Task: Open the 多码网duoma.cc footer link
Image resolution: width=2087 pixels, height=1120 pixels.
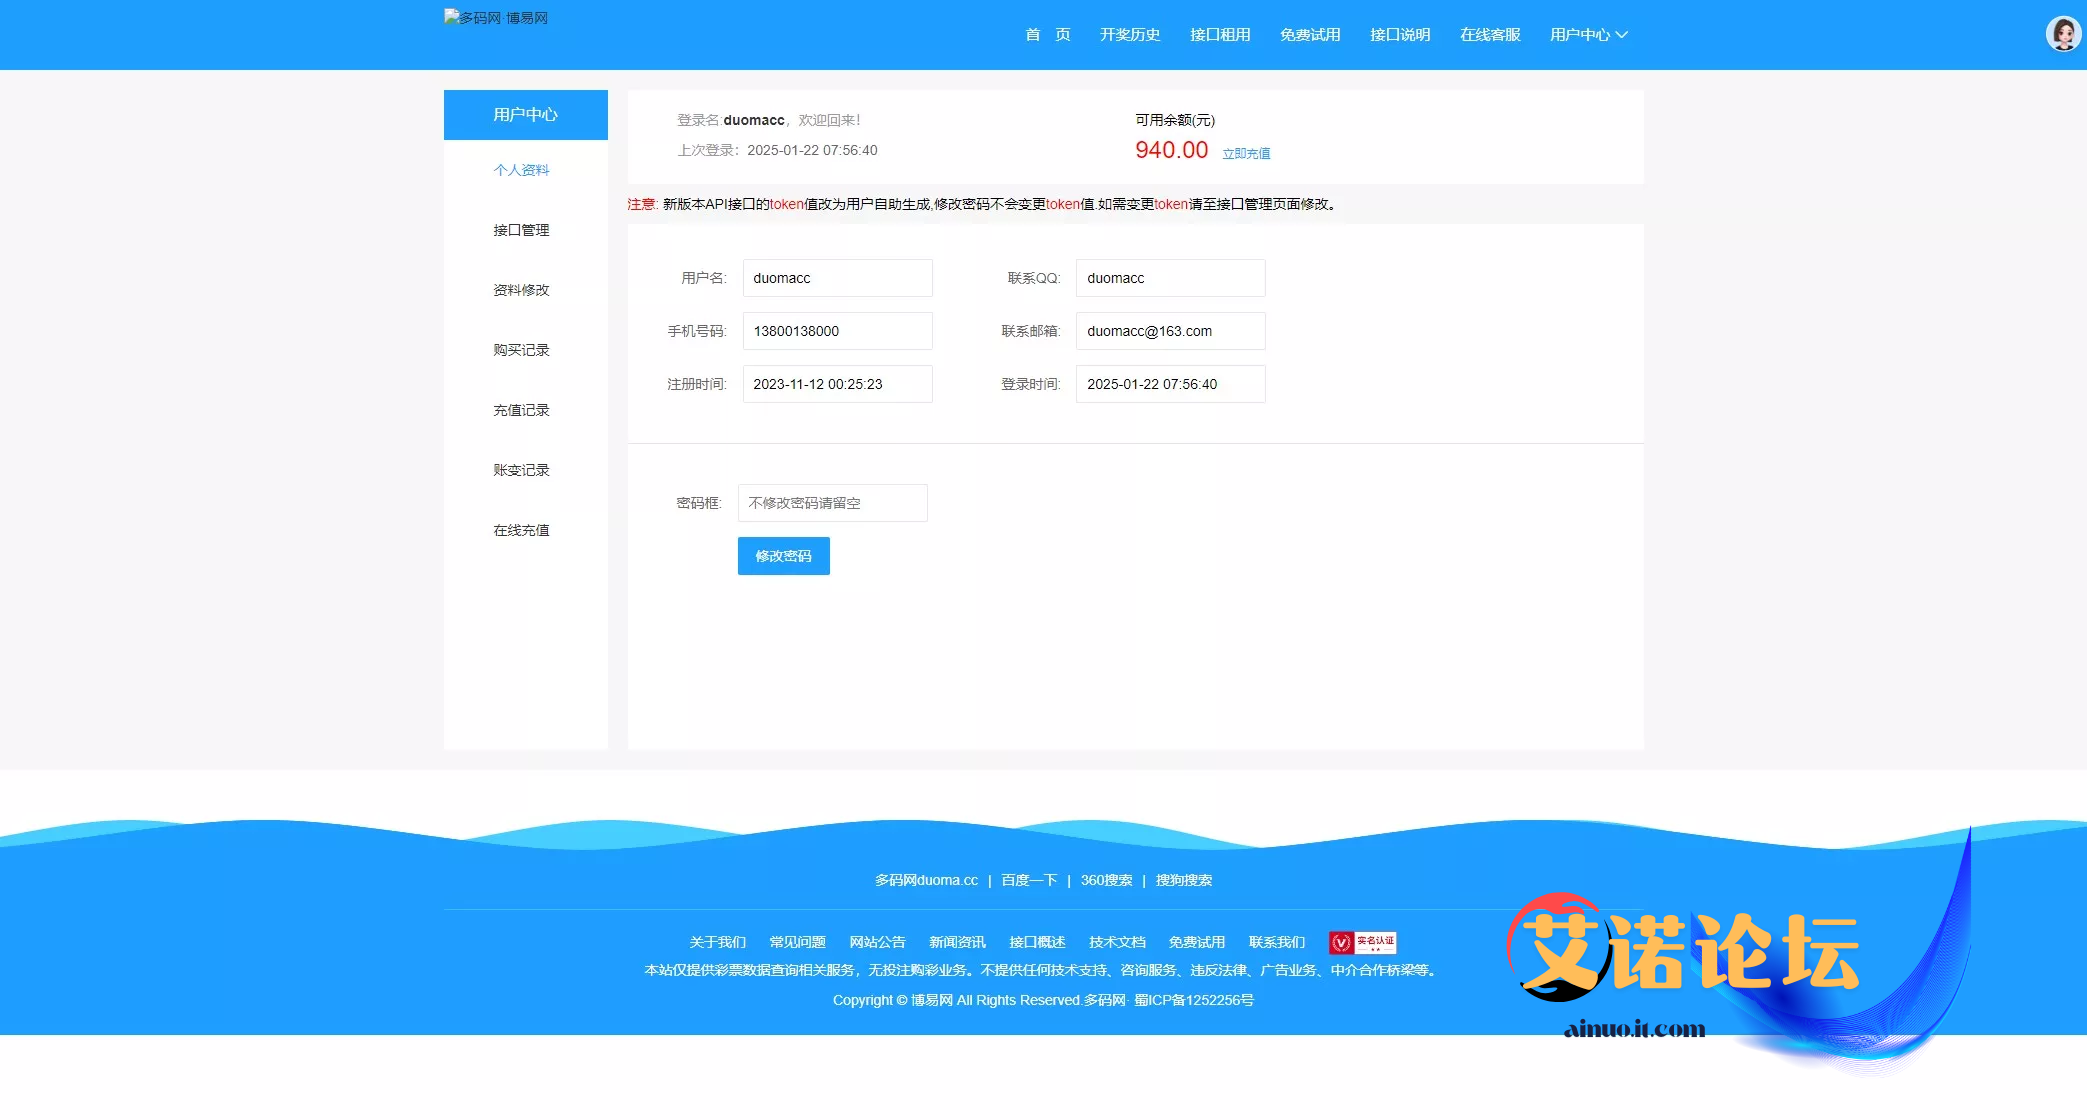Action: 926,880
